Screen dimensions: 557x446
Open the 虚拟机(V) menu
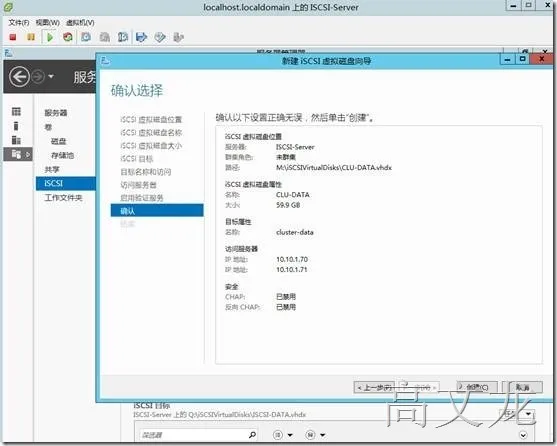80,23
